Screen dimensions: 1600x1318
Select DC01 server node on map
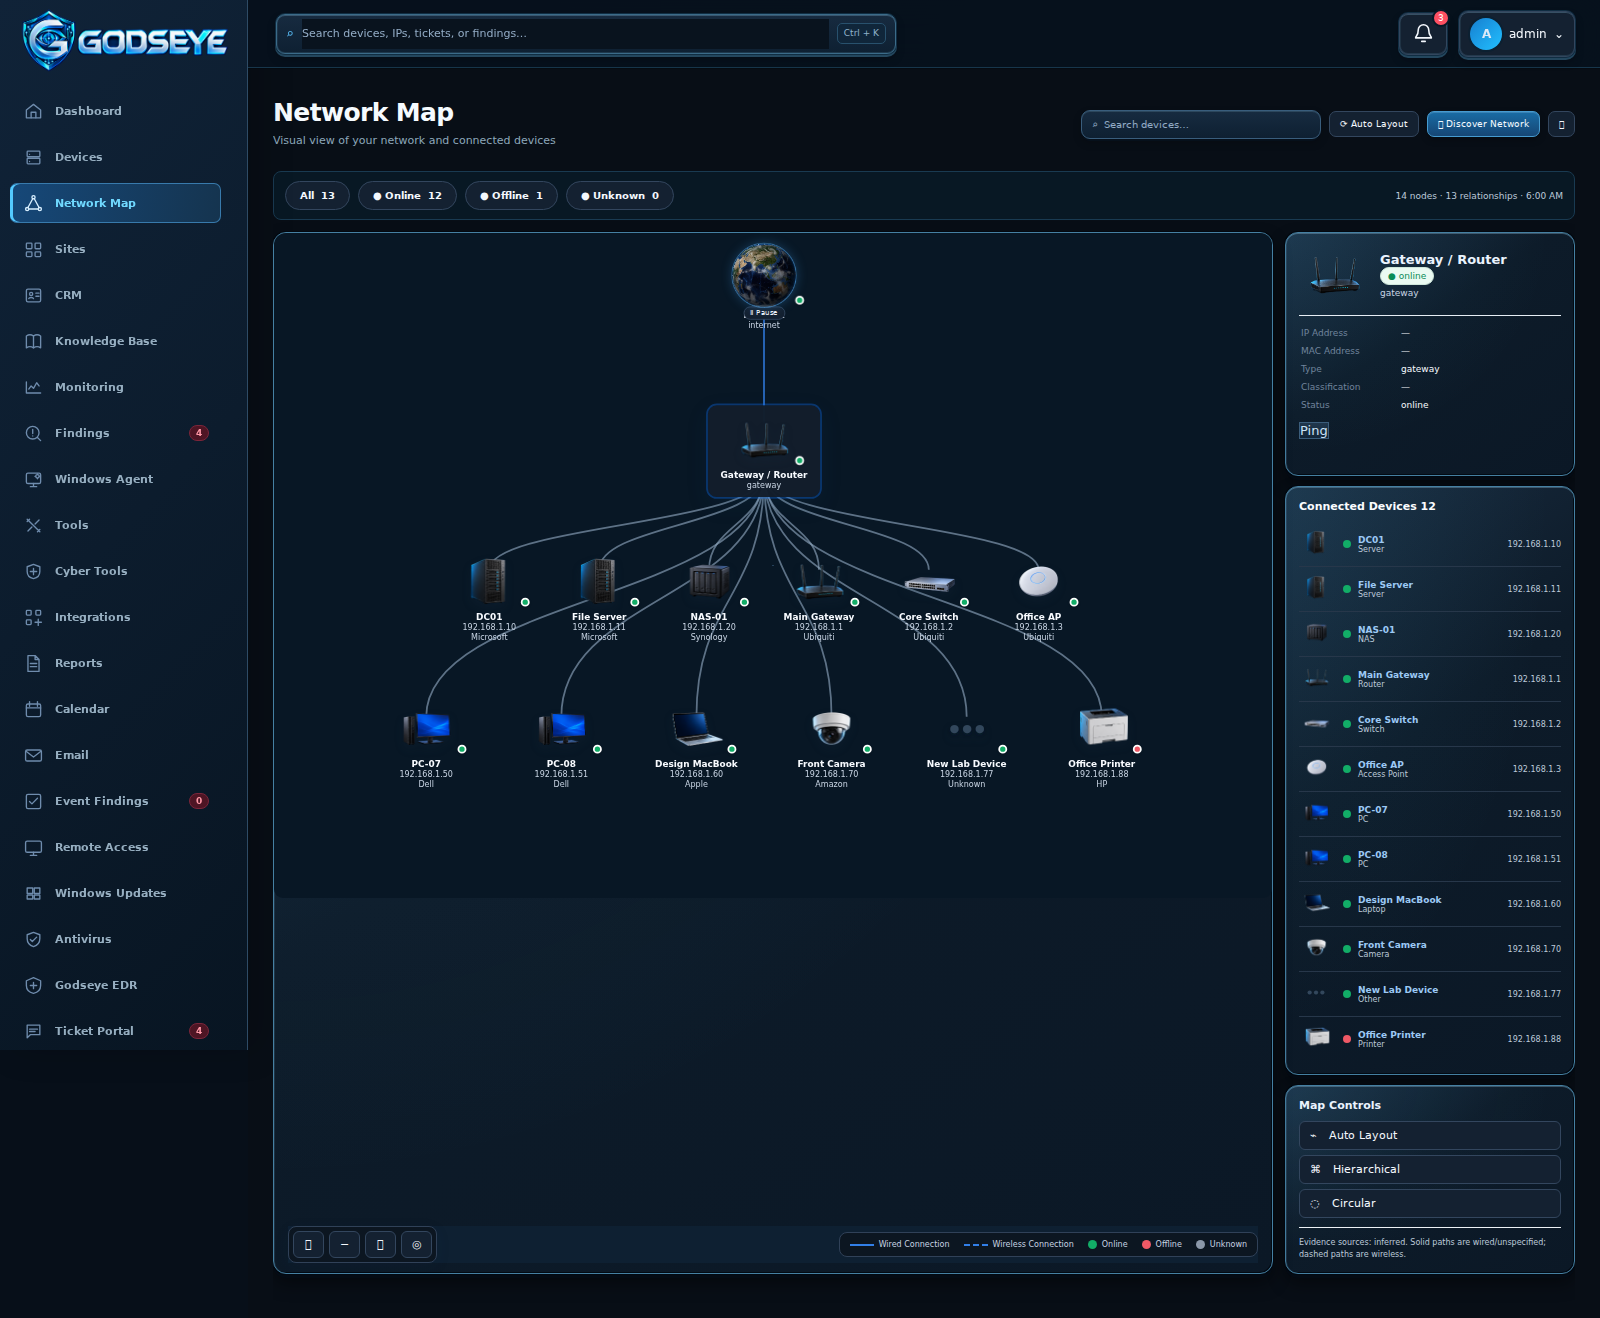[489, 600]
